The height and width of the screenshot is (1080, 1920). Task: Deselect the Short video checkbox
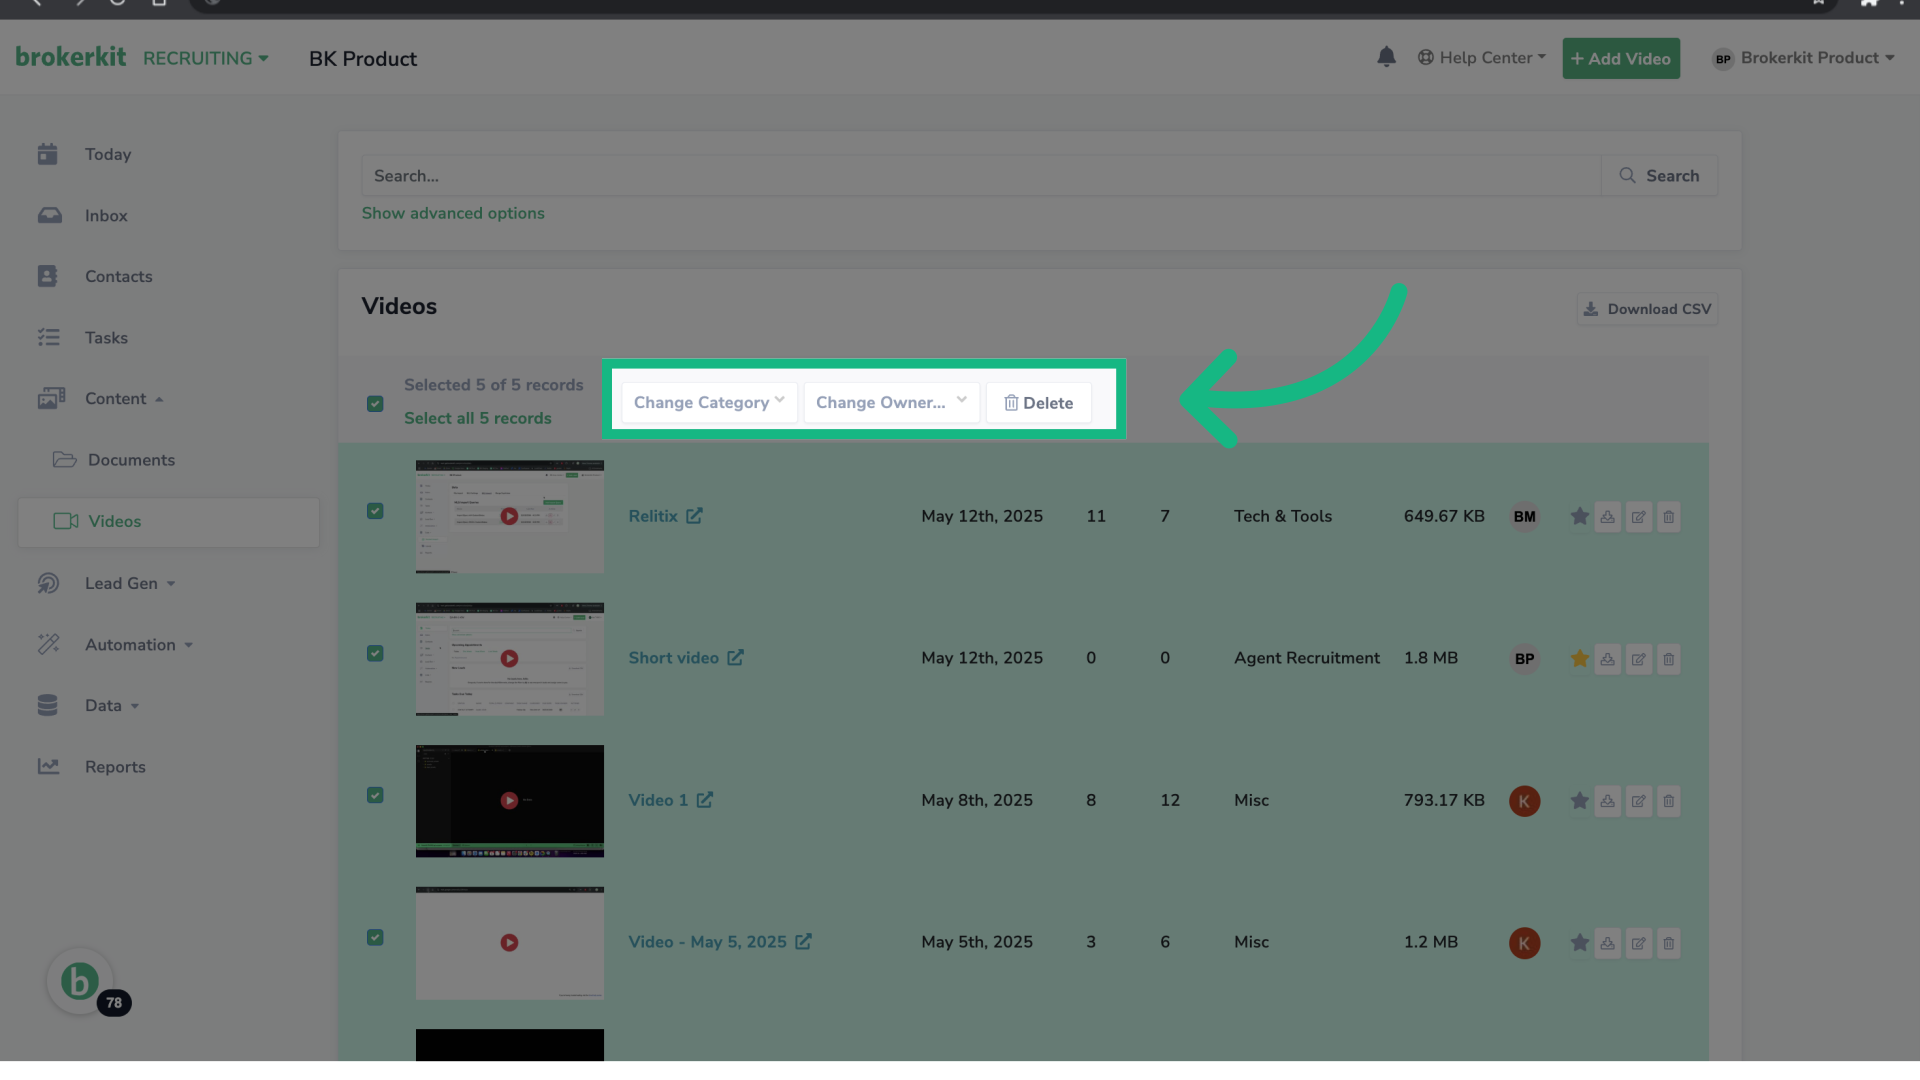point(375,653)
